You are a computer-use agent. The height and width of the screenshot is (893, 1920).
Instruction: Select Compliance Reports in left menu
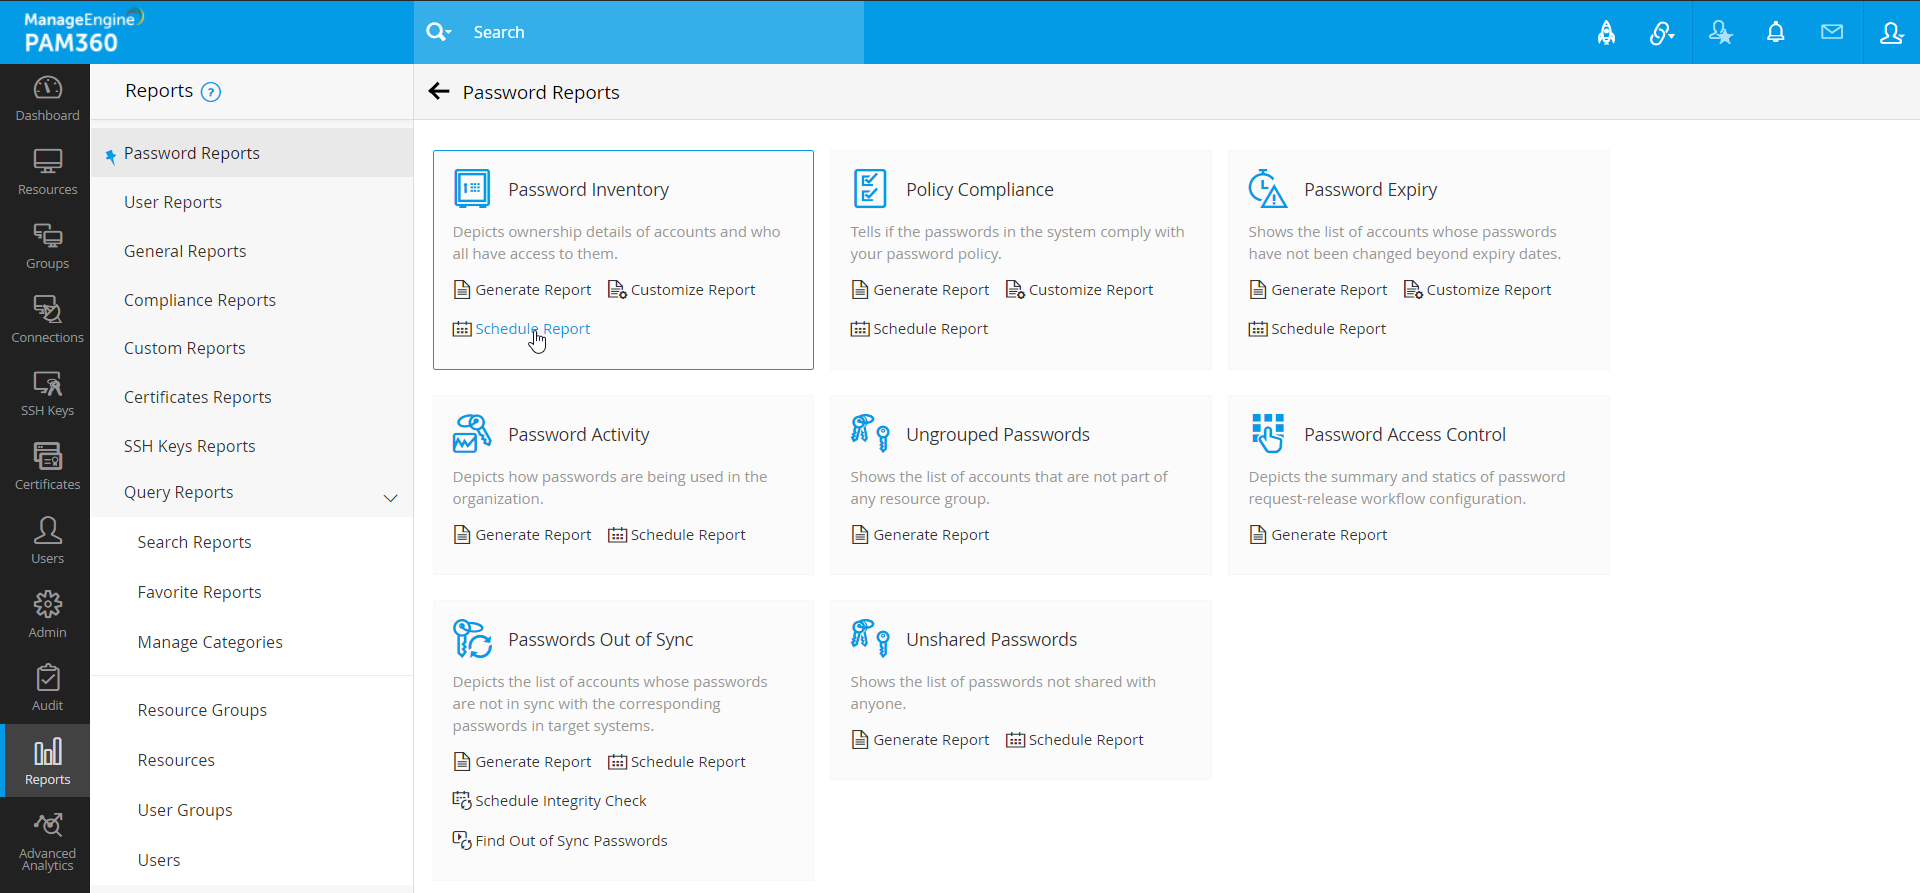(200, 300)
